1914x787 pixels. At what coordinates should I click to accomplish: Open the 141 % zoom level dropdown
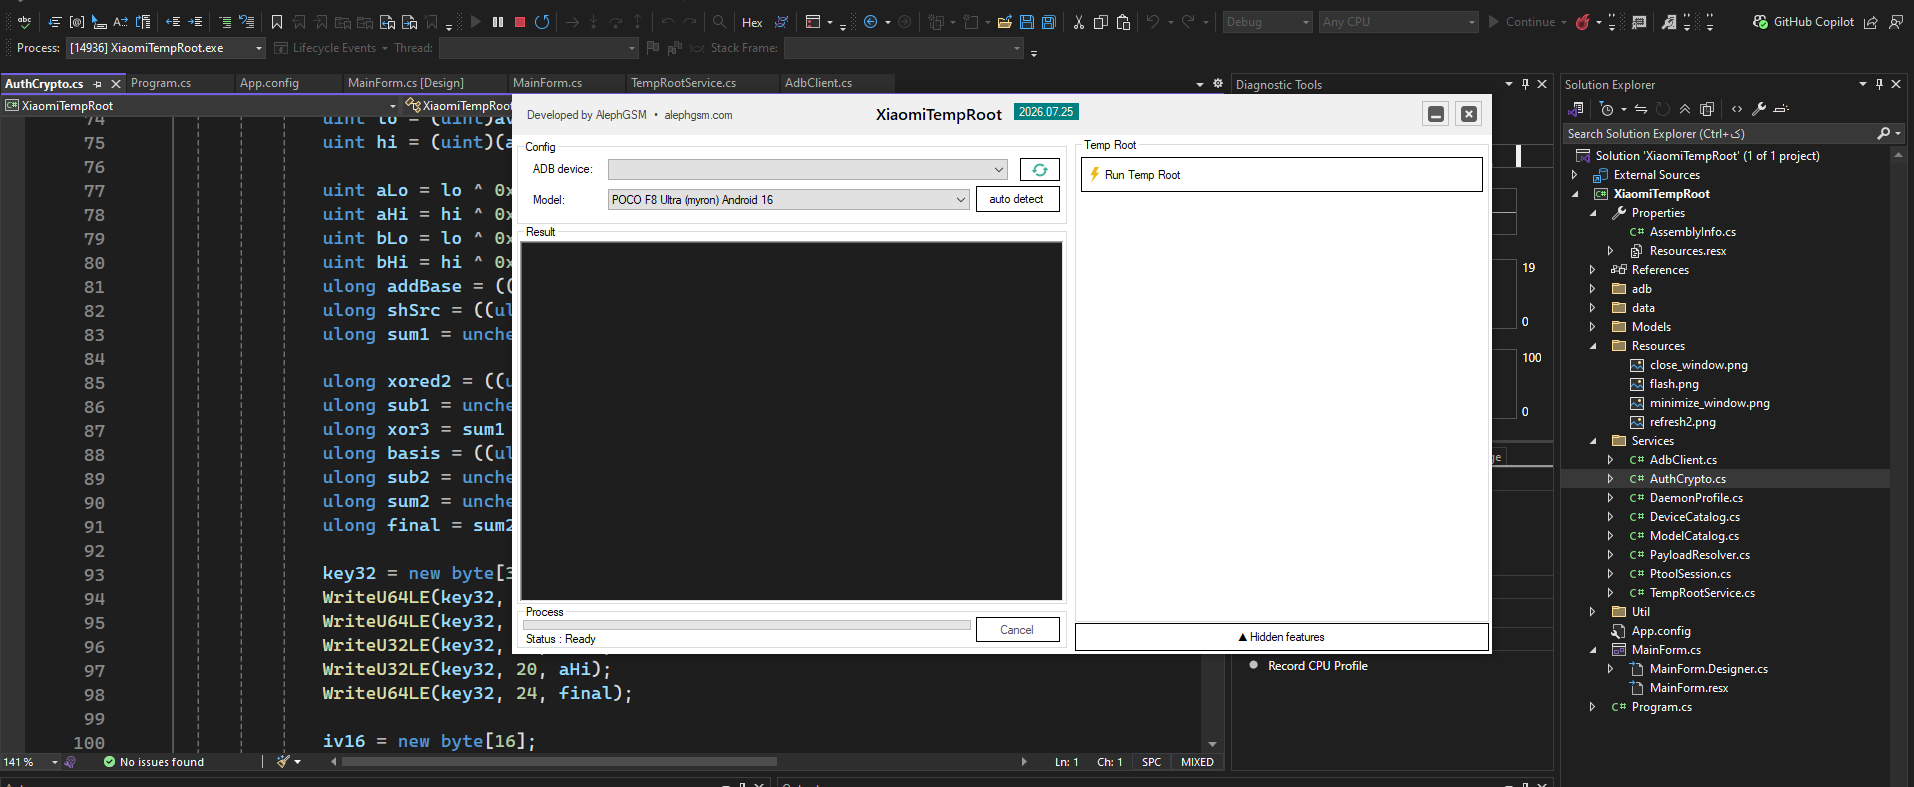(31, 762)
